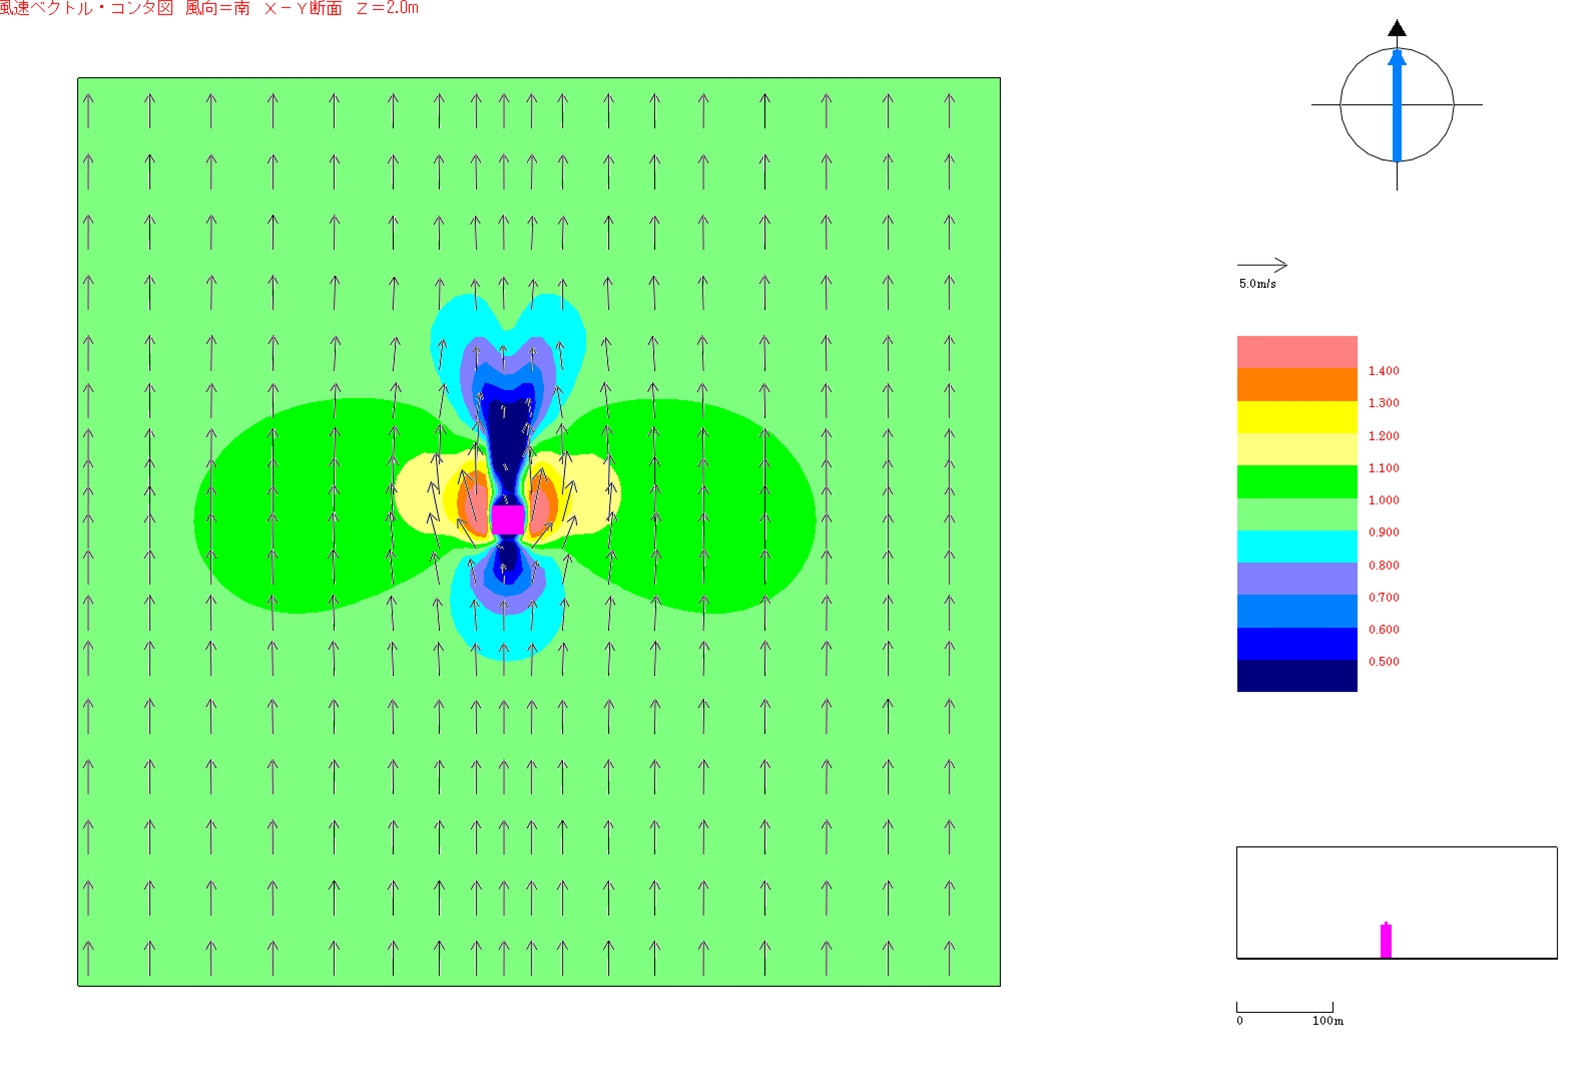Click the 5.0m/s reference vector arrow
The height and width of the screenshot is (1065, 1596).
click(1262, 265)
